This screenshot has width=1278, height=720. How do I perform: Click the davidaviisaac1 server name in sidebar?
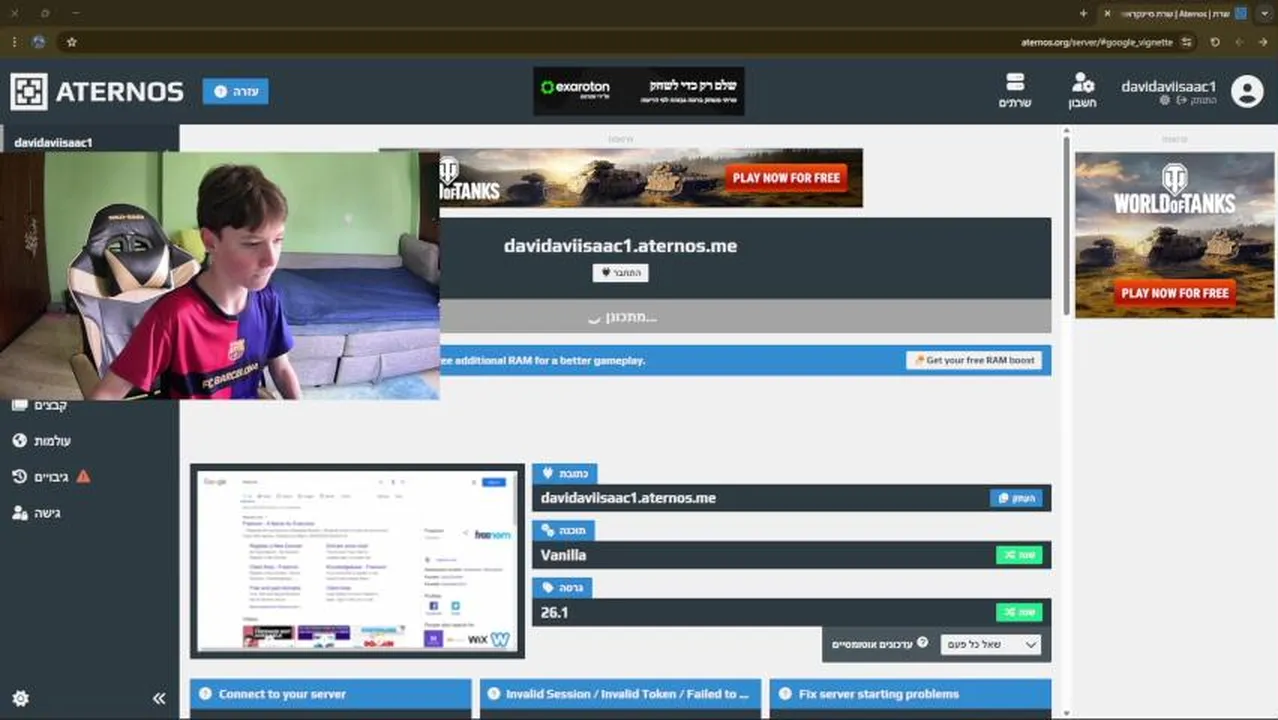tap(53, 142)
